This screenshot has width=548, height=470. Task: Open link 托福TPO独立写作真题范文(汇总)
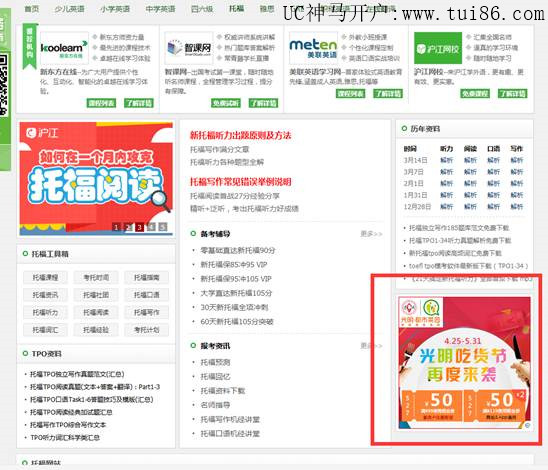[x=77, y=374]
